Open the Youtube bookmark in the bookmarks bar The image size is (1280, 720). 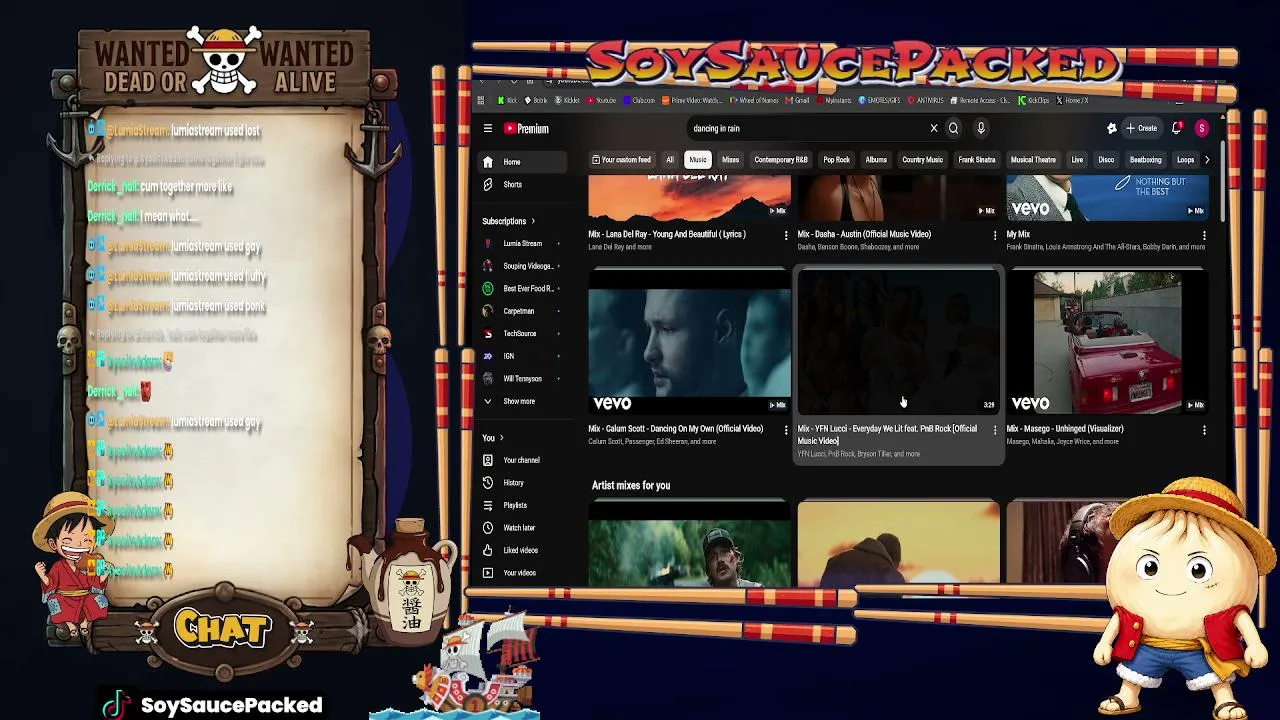[601, 100]
